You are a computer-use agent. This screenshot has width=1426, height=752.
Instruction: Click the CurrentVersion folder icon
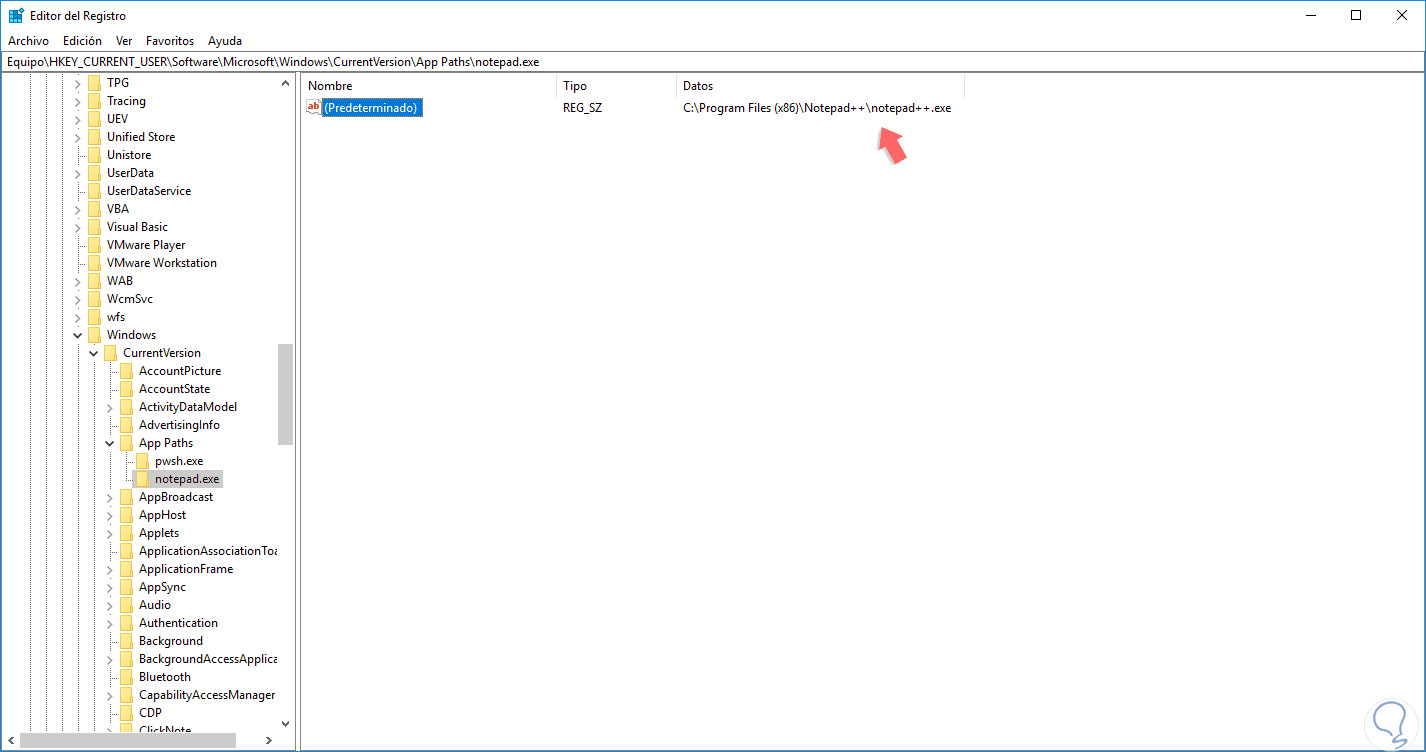click(111, 352)
